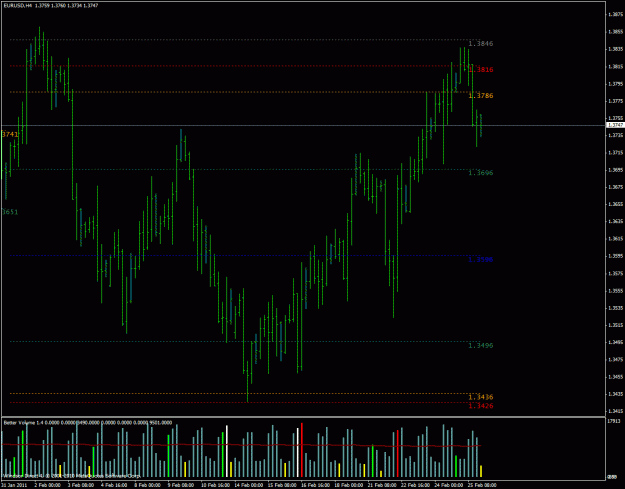Click the 8 Feb 00:00 time label
Viewport: 625px width, 489px height.
[147, 485]
